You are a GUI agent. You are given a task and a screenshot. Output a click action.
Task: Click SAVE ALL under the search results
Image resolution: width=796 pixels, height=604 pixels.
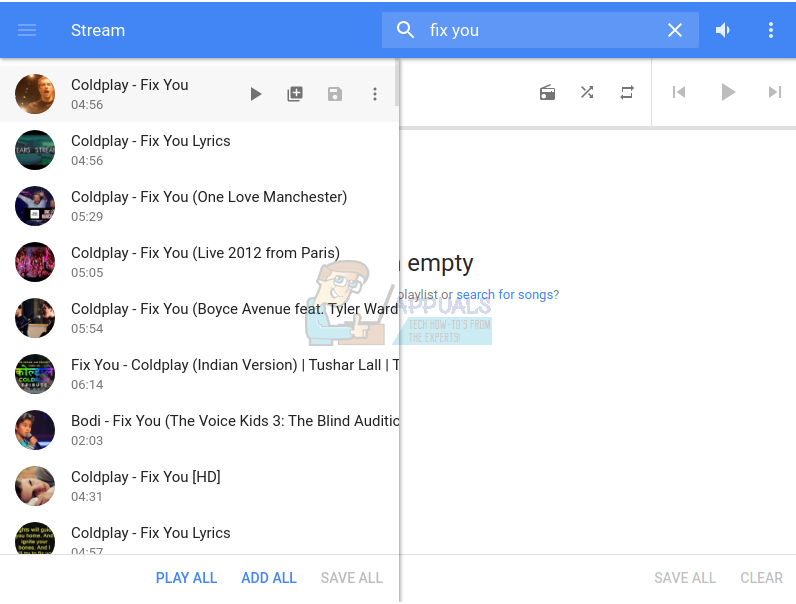(x=351, y=578)
